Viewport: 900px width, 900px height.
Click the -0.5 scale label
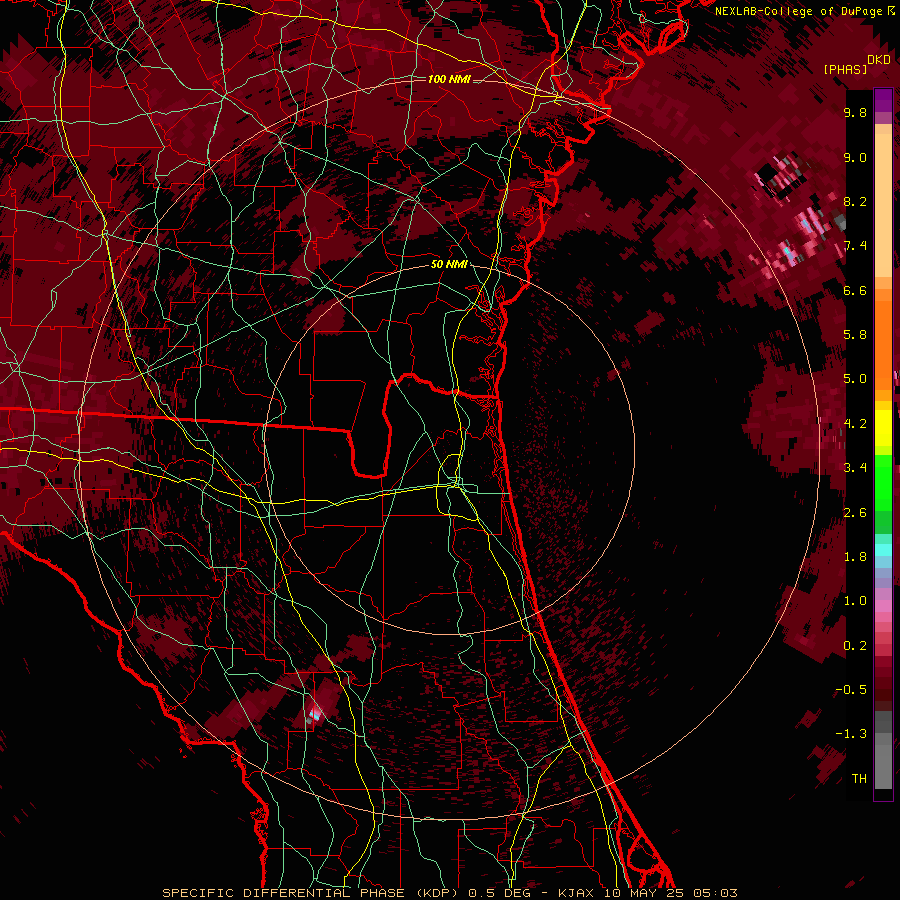(x=851, y=690)
